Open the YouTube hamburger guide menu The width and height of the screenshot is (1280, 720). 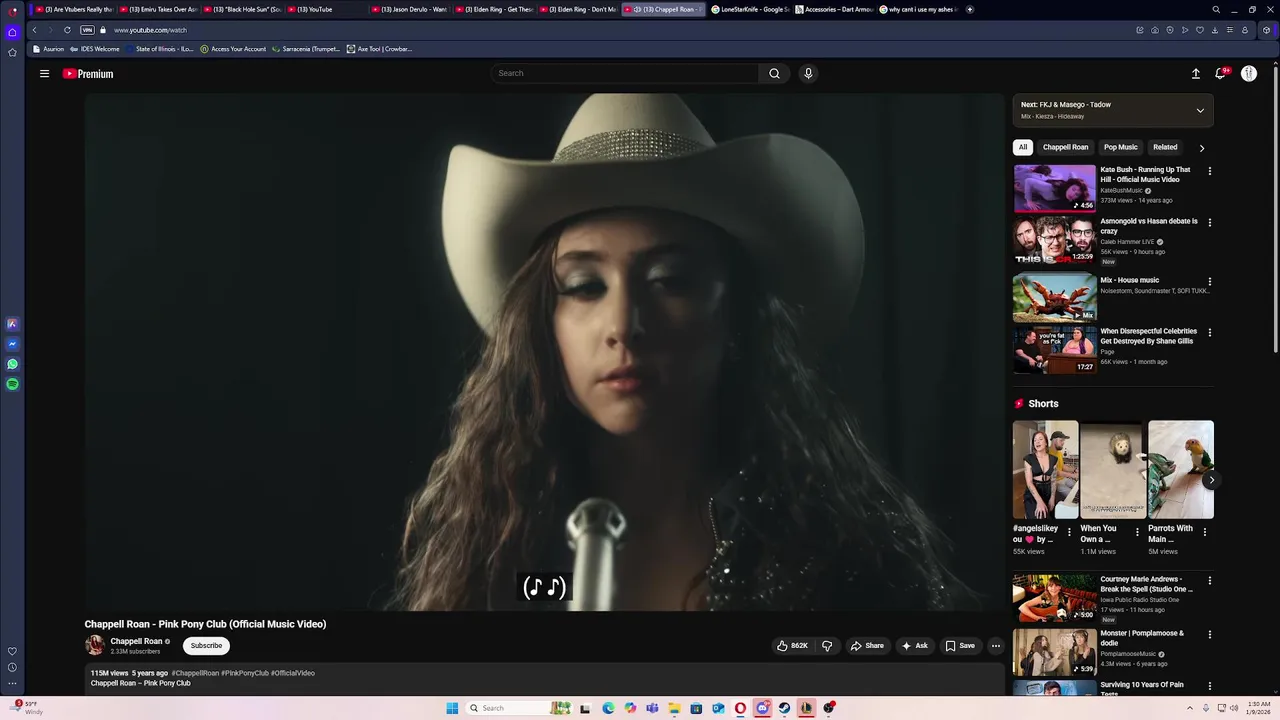click(x=44, y=73)
